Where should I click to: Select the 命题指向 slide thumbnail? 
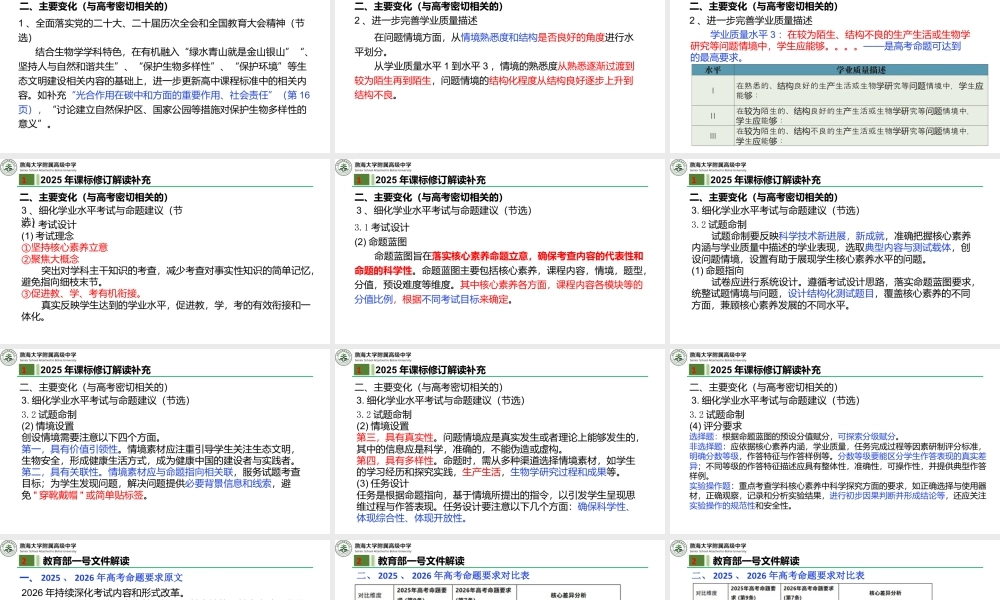tap(835, 251)
